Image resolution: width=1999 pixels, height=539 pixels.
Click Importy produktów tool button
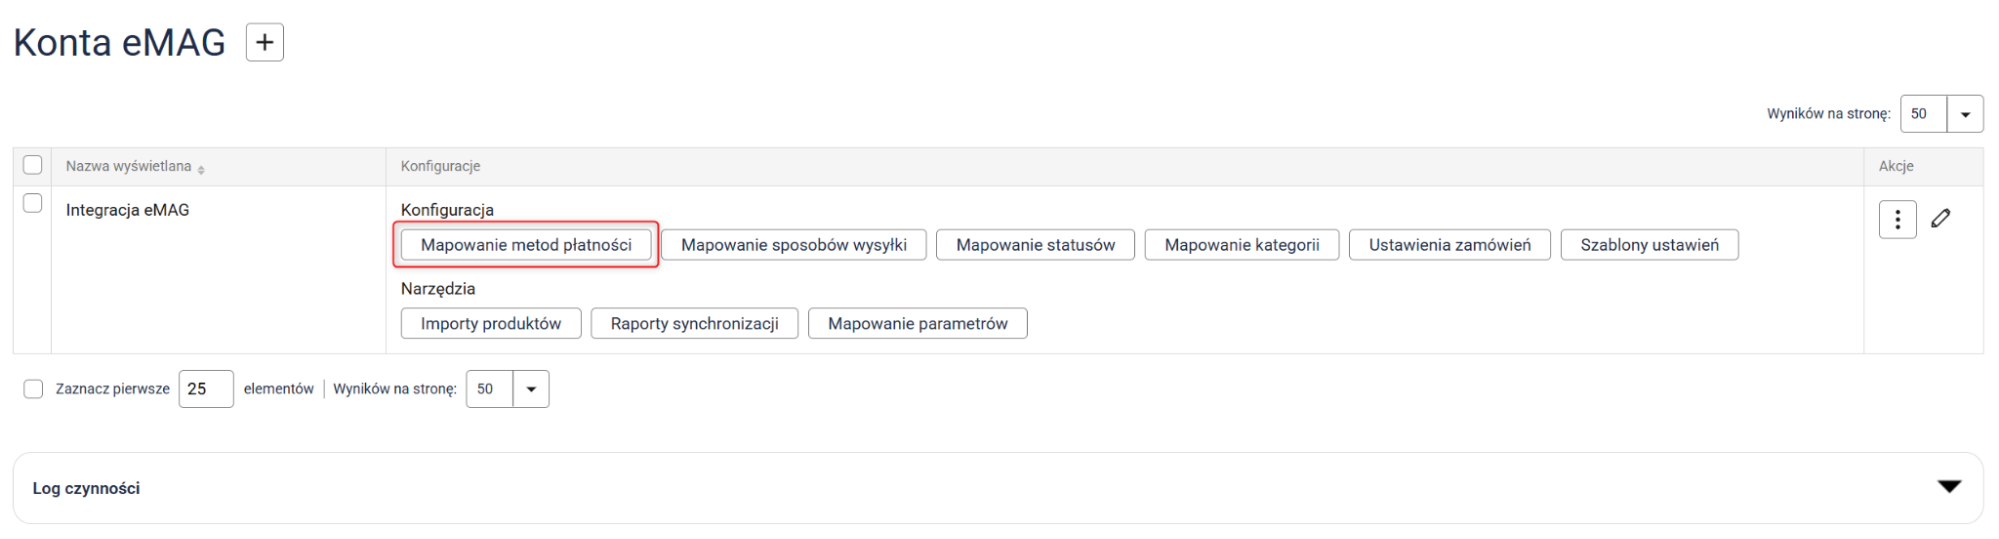pyautogui.click(x=490, y=324)
